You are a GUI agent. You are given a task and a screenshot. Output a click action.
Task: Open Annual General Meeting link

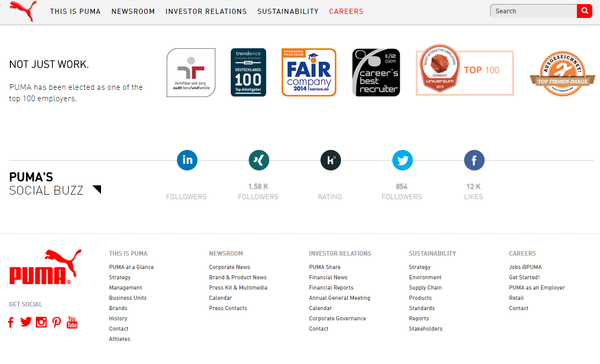(x=339, y=298)
